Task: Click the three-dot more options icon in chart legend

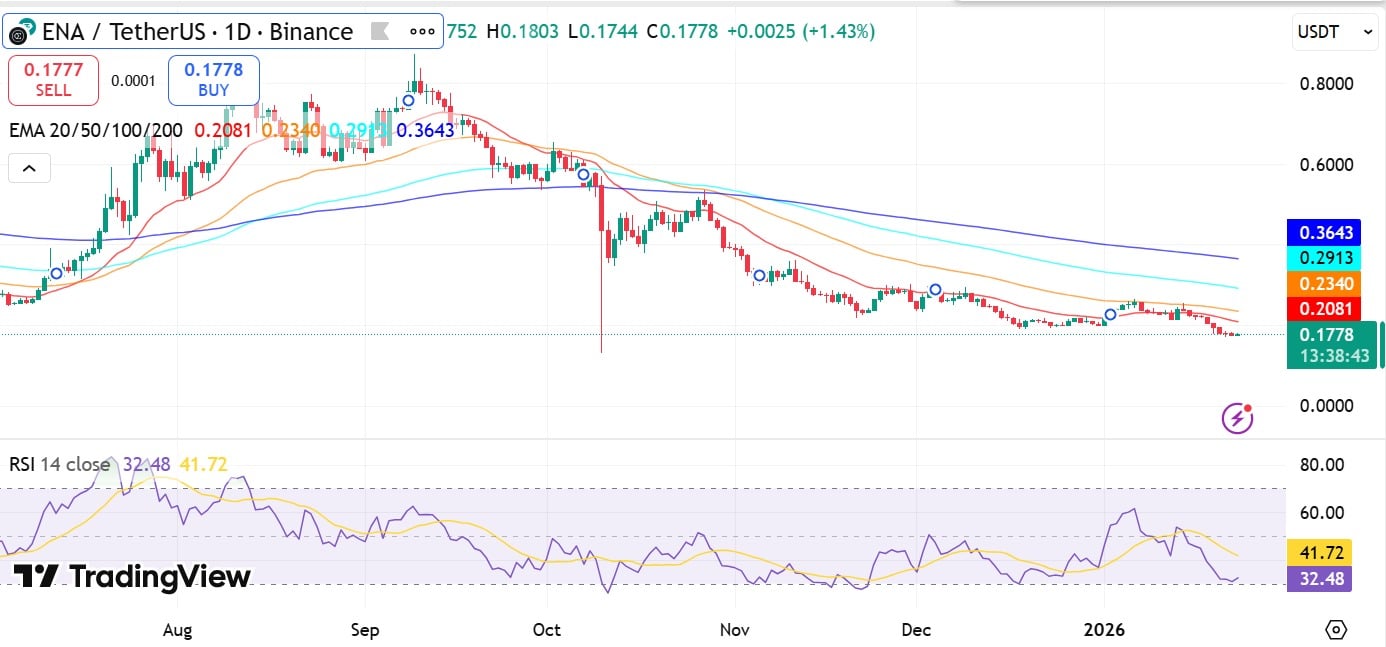Action: [x=422, y=31]
